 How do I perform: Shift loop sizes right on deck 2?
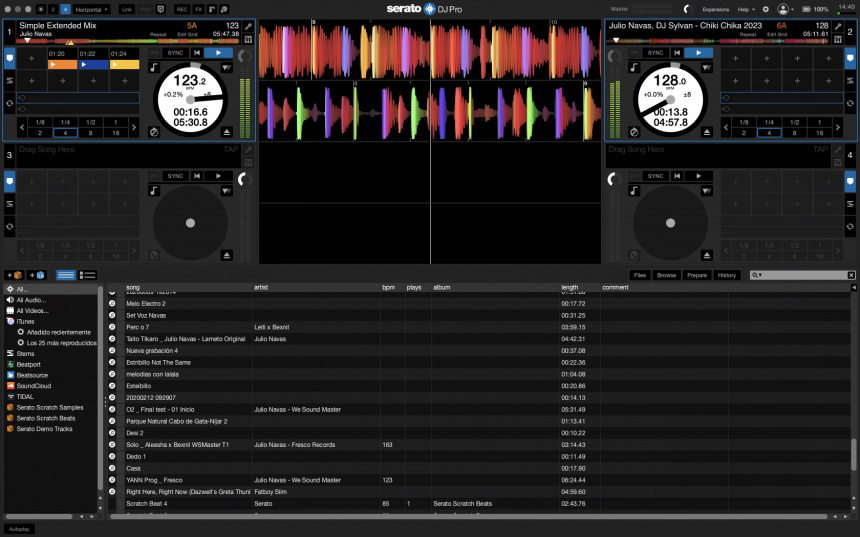coord(838,127)
